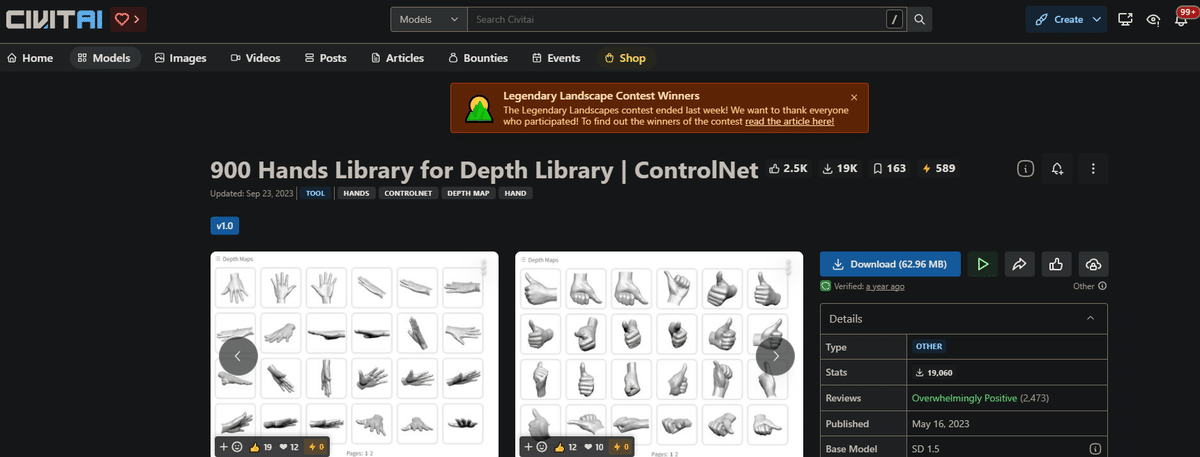Dismiss the Legendary Landscape Contest banner
1200x457 pixels.
click(x=854, y=97)
